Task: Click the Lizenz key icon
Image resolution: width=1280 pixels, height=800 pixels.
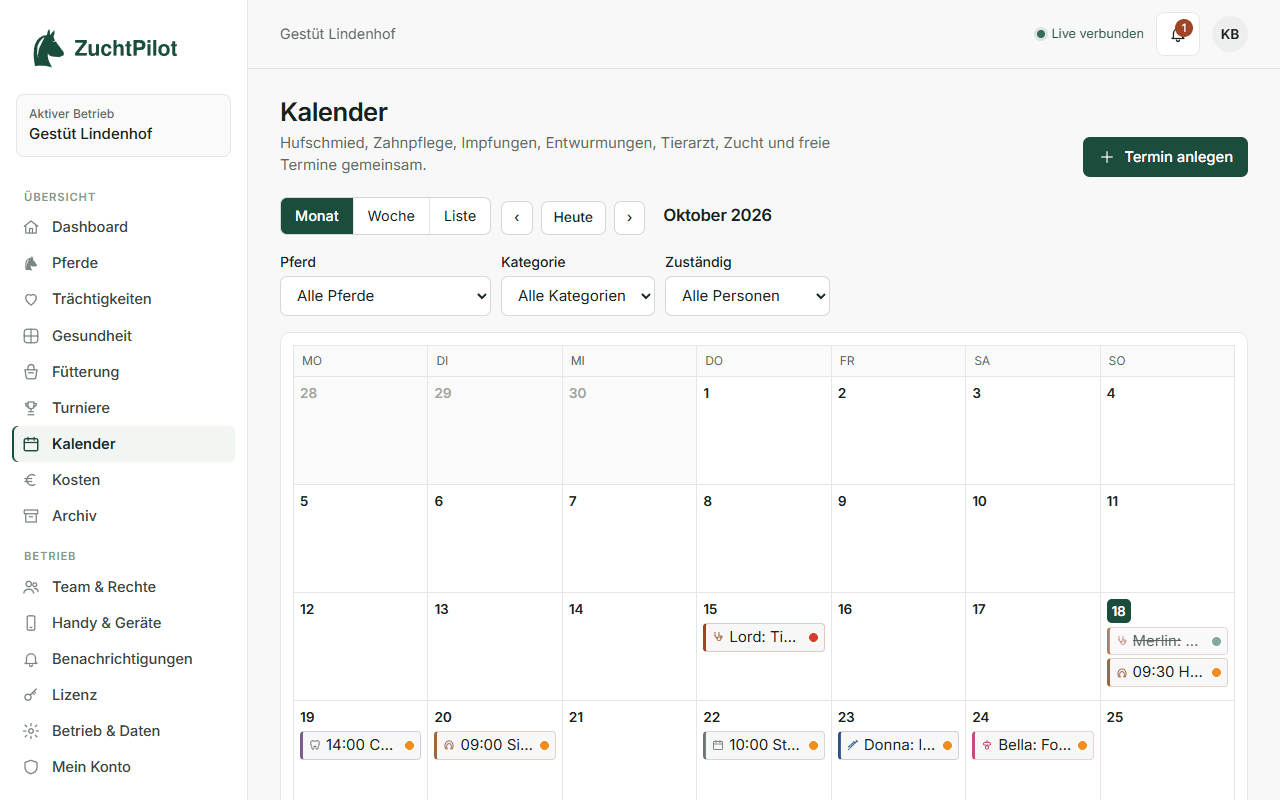Action: pyautogui.click(x=31, y=695)
